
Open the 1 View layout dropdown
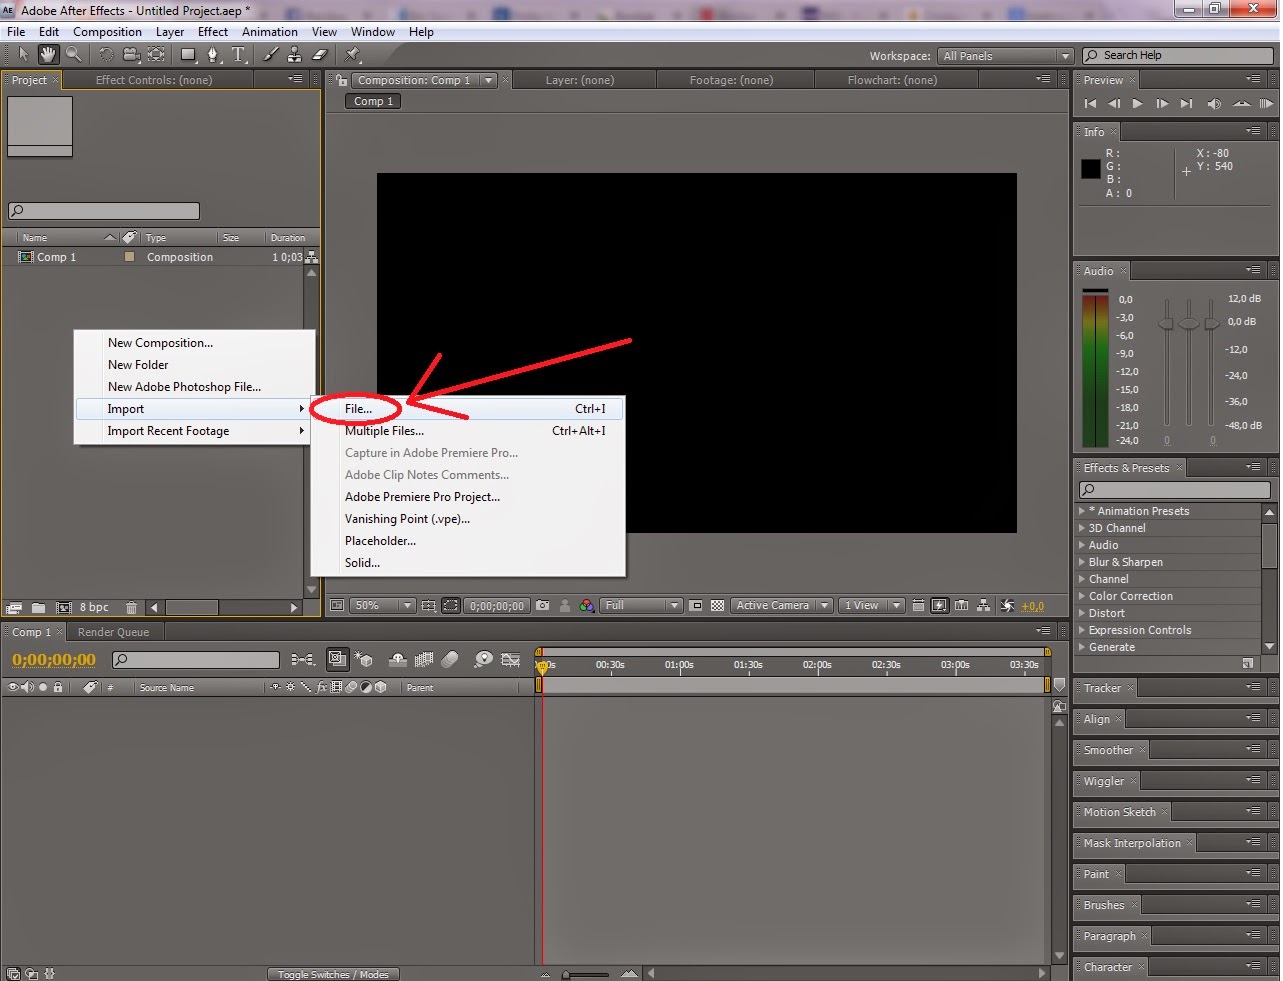tap(871, 605)
